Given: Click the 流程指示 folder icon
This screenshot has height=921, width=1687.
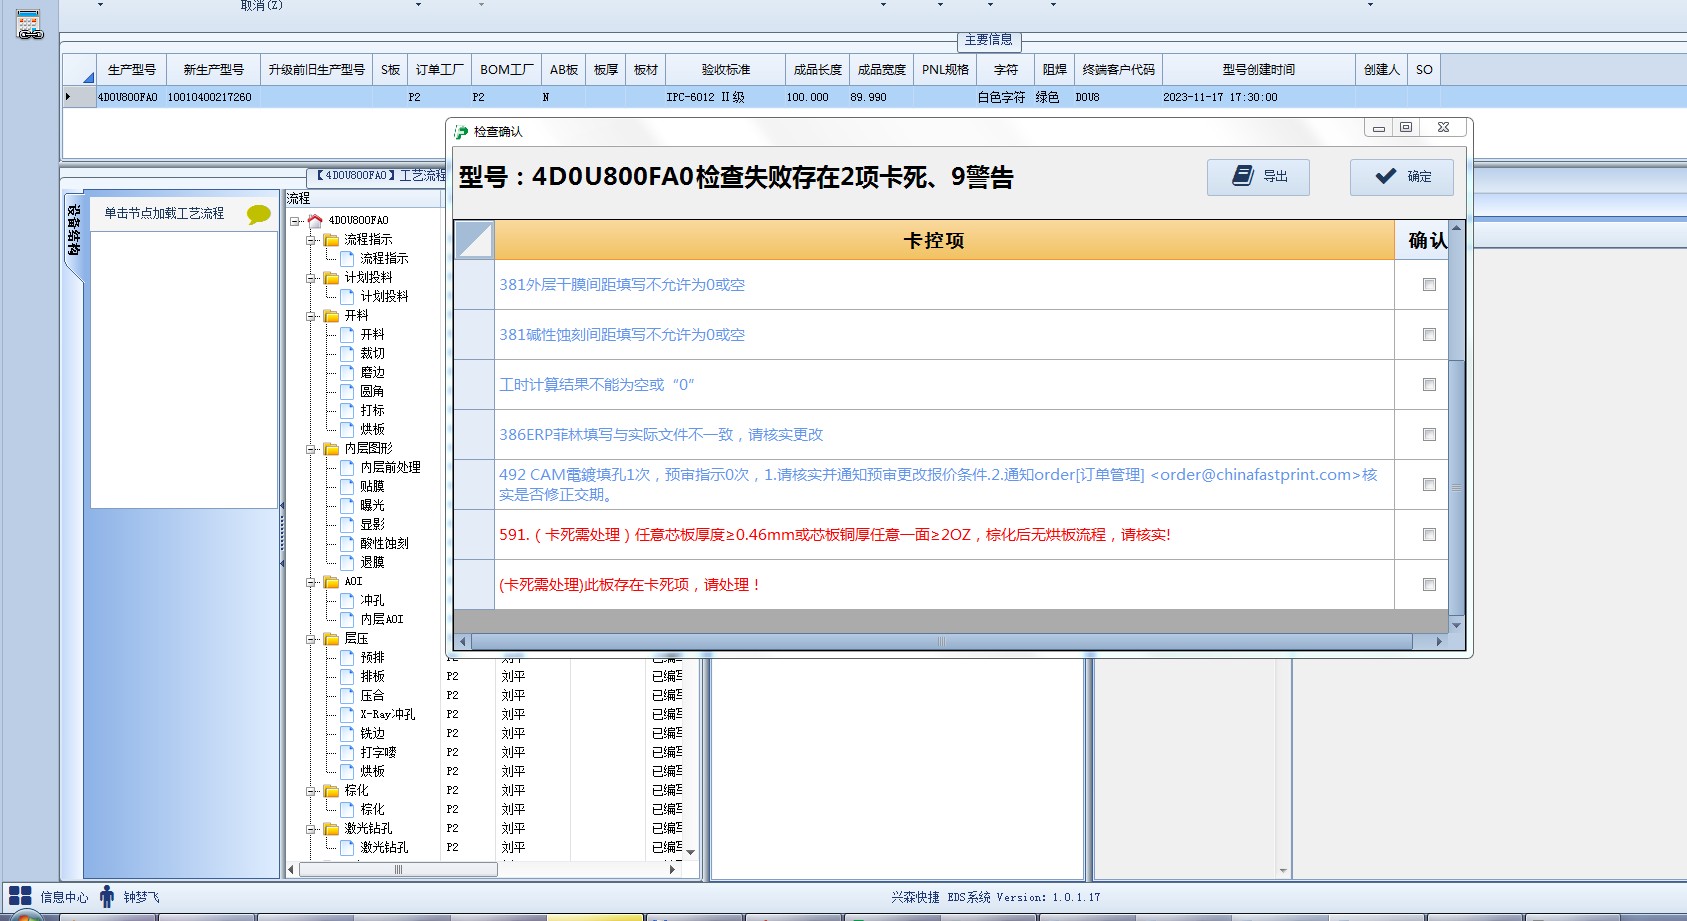Looking at the screenshot, I should click(x=331, y=240).
